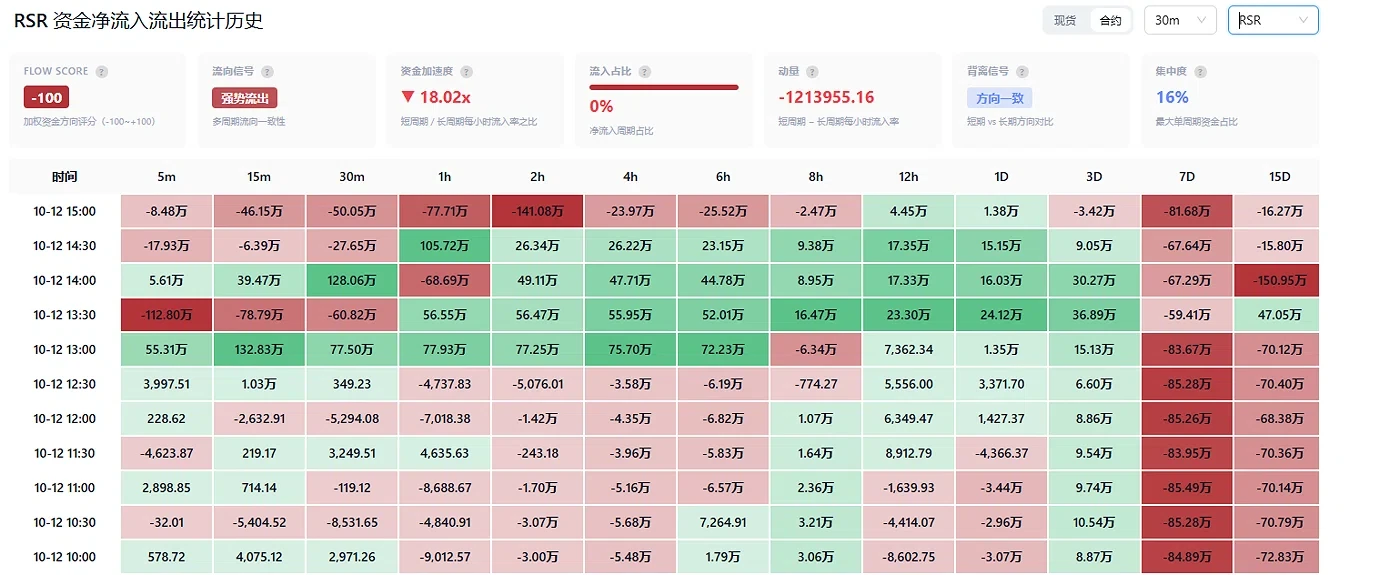Click the -150.95万 cell

click(1279, 280)
